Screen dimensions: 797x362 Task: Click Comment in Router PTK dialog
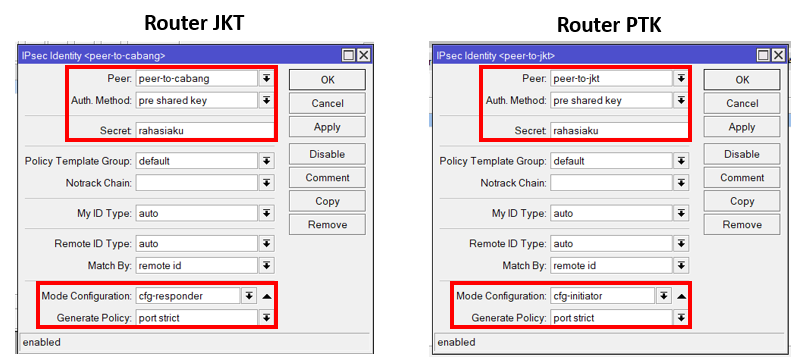pos(742,177)
